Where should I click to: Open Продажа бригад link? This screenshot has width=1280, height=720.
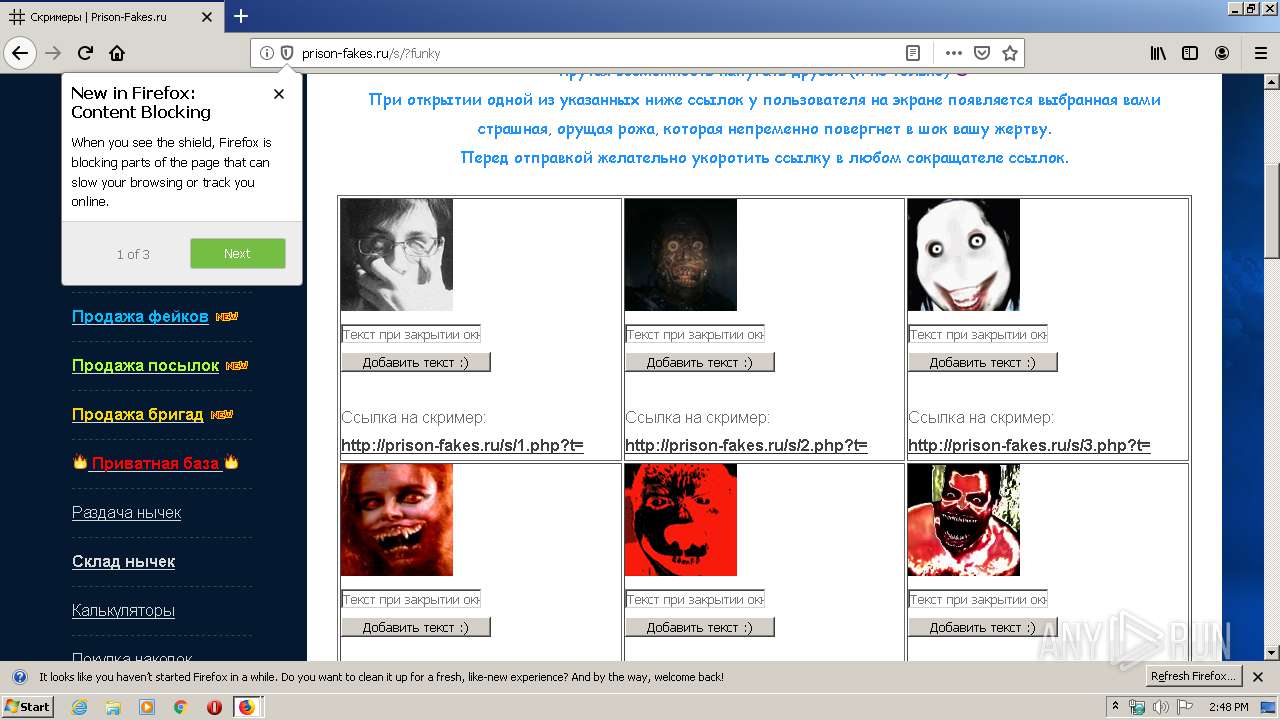click(137, 414)
